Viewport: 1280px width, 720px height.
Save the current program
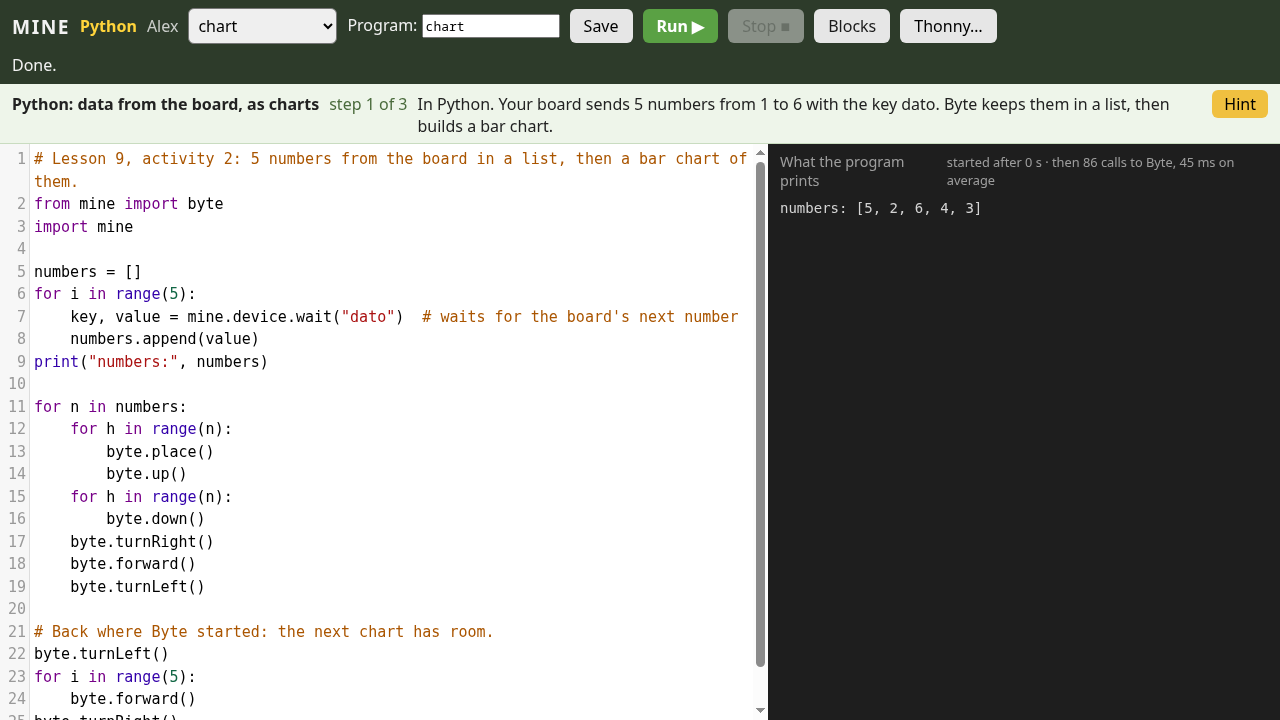[x=601, y=26]
